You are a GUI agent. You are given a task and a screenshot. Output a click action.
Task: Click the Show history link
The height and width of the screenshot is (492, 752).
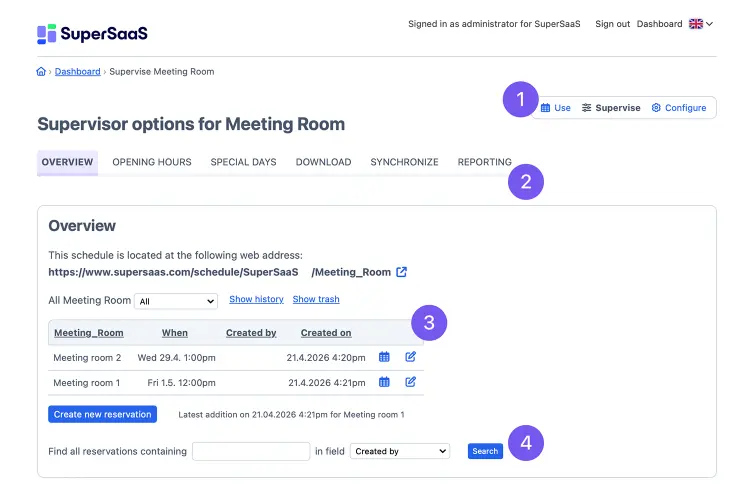257,299
